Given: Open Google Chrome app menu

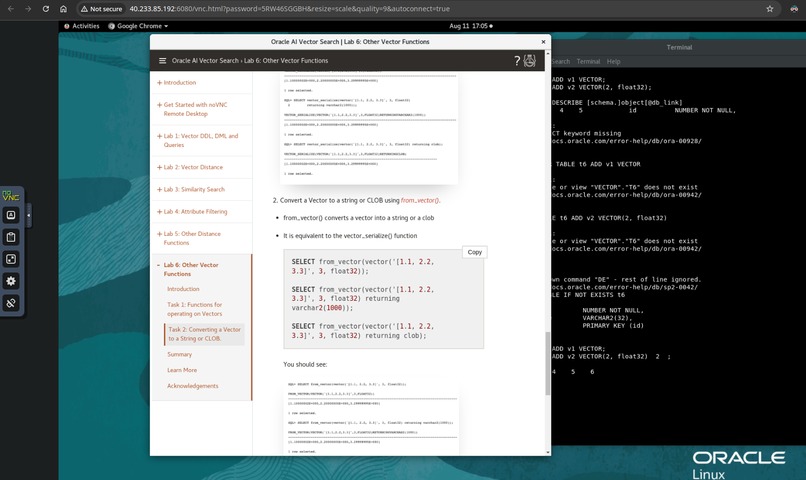Looking at the screenshot, I should pyautogui.click(x=138, y=26).
